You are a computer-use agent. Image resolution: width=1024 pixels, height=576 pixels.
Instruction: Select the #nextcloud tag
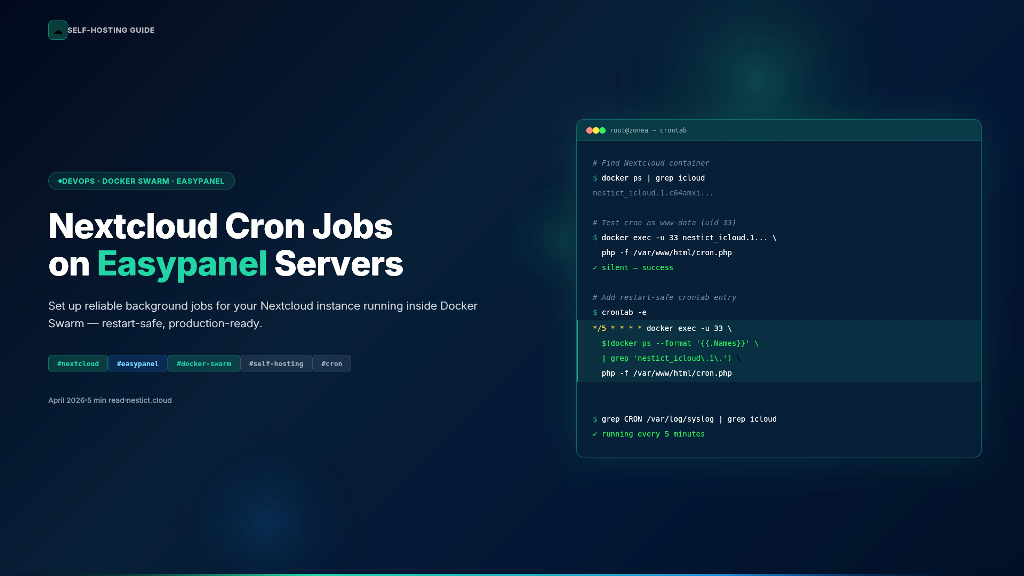pos(78,364)
